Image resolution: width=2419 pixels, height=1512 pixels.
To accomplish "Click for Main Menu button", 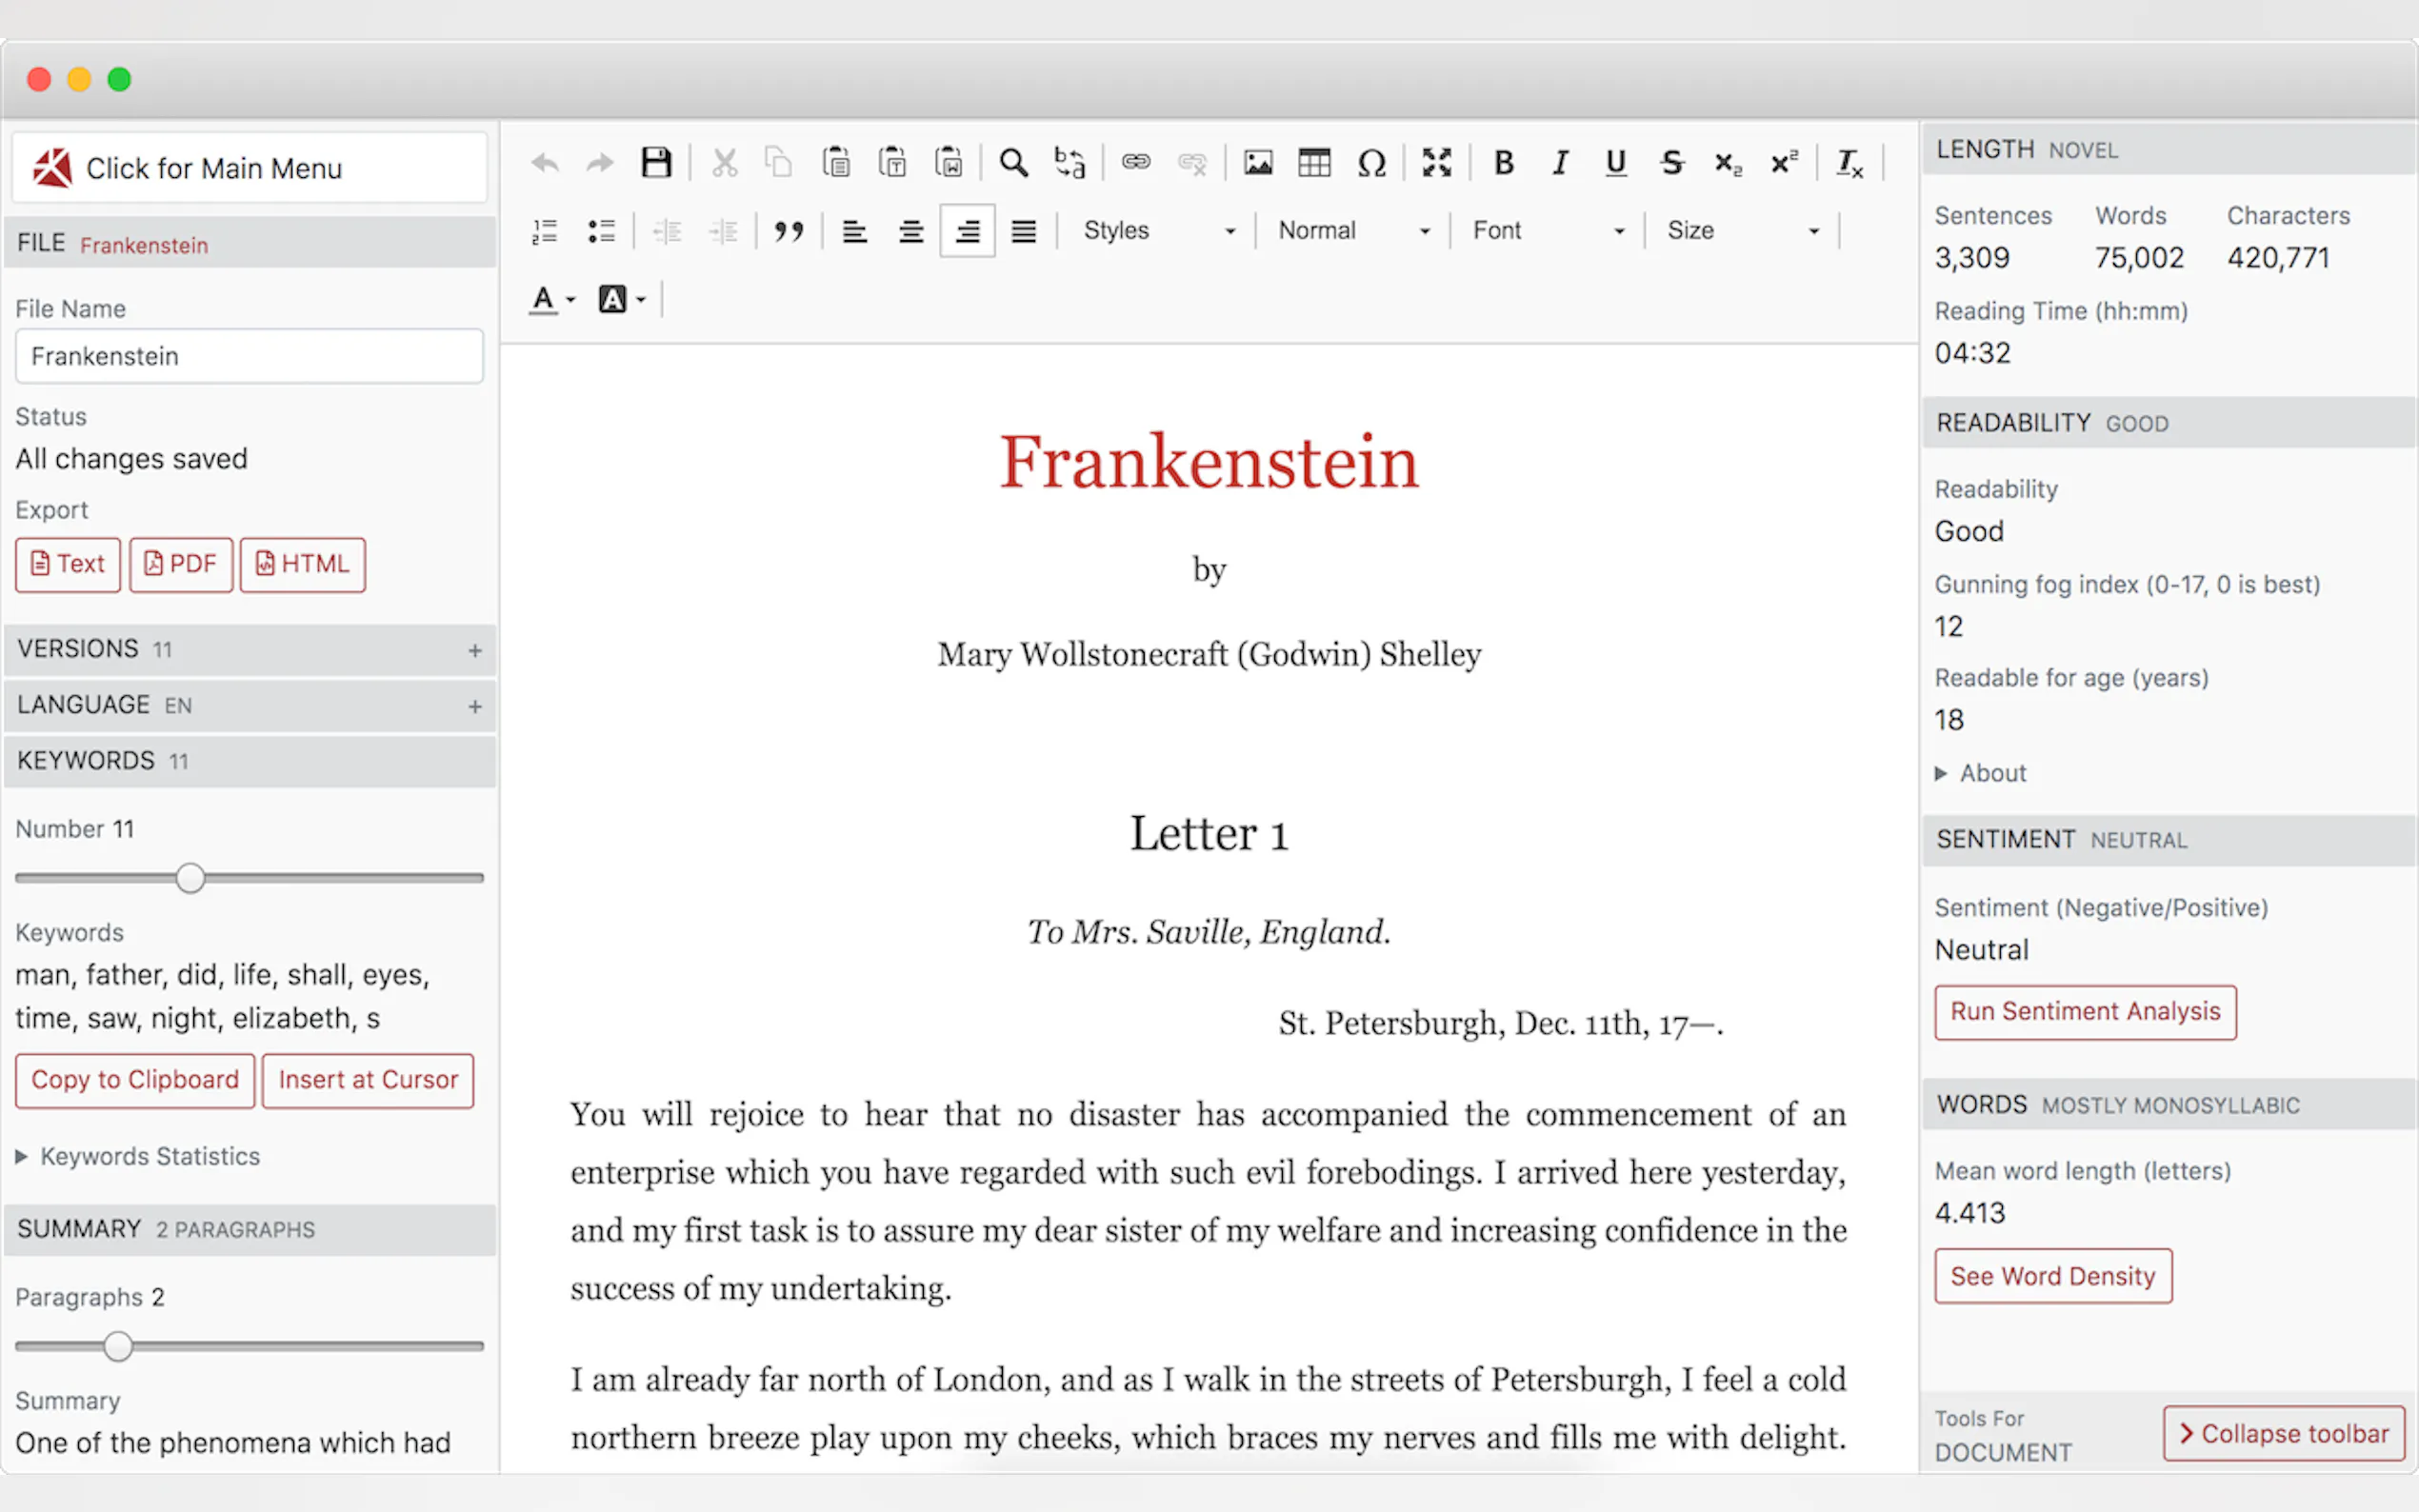I will [250, 168].
